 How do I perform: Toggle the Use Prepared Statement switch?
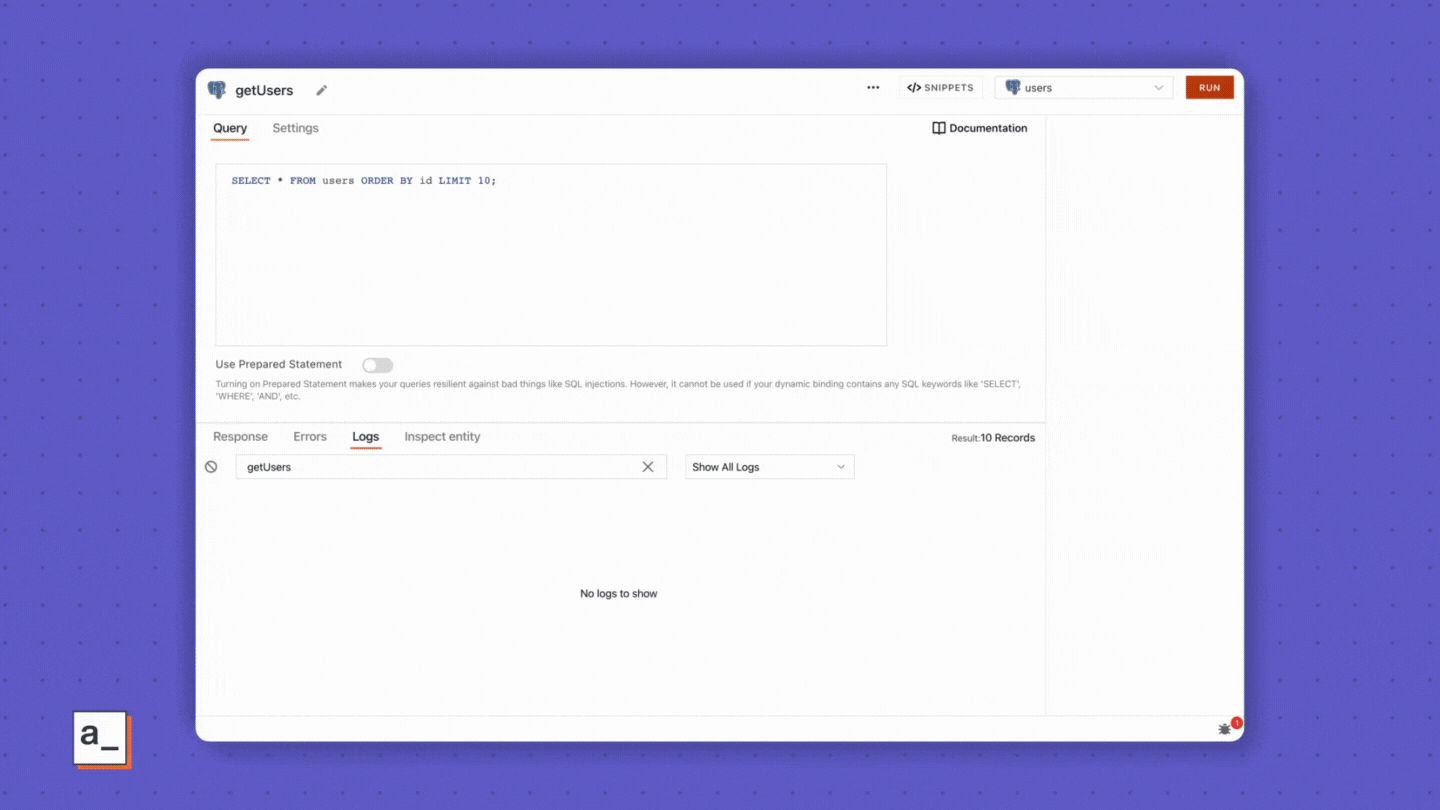click(x=377, y=365)
